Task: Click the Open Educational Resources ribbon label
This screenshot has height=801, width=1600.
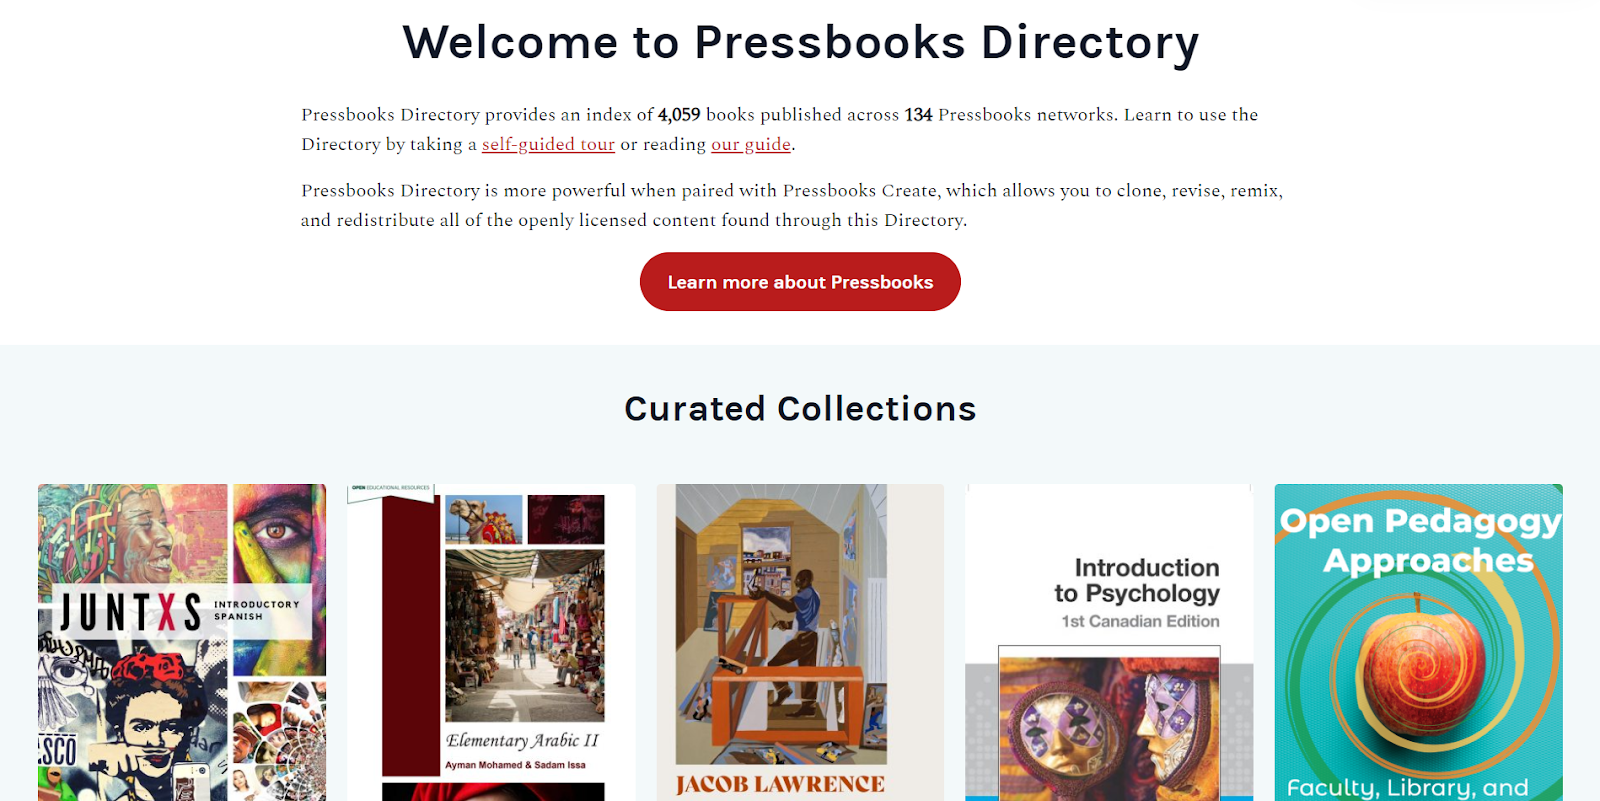Action: point(391,488)
